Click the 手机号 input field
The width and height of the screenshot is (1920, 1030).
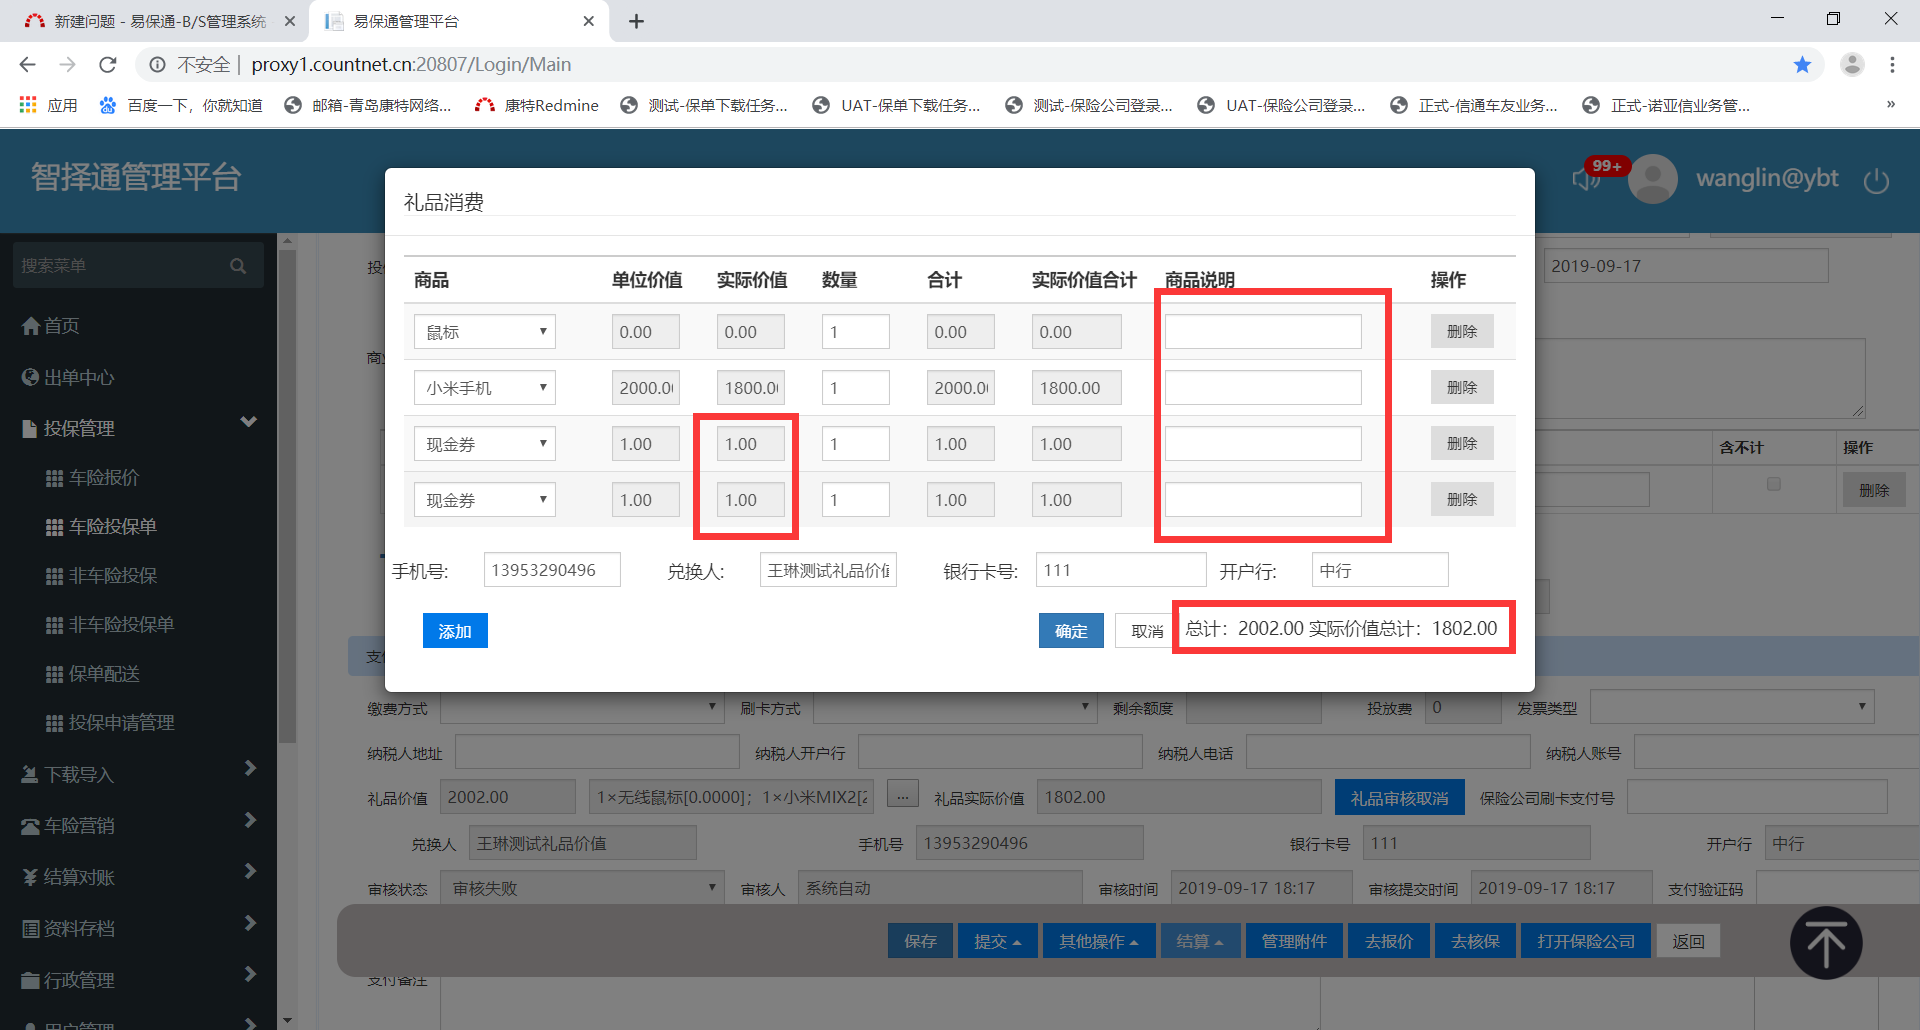coord(552,570)
